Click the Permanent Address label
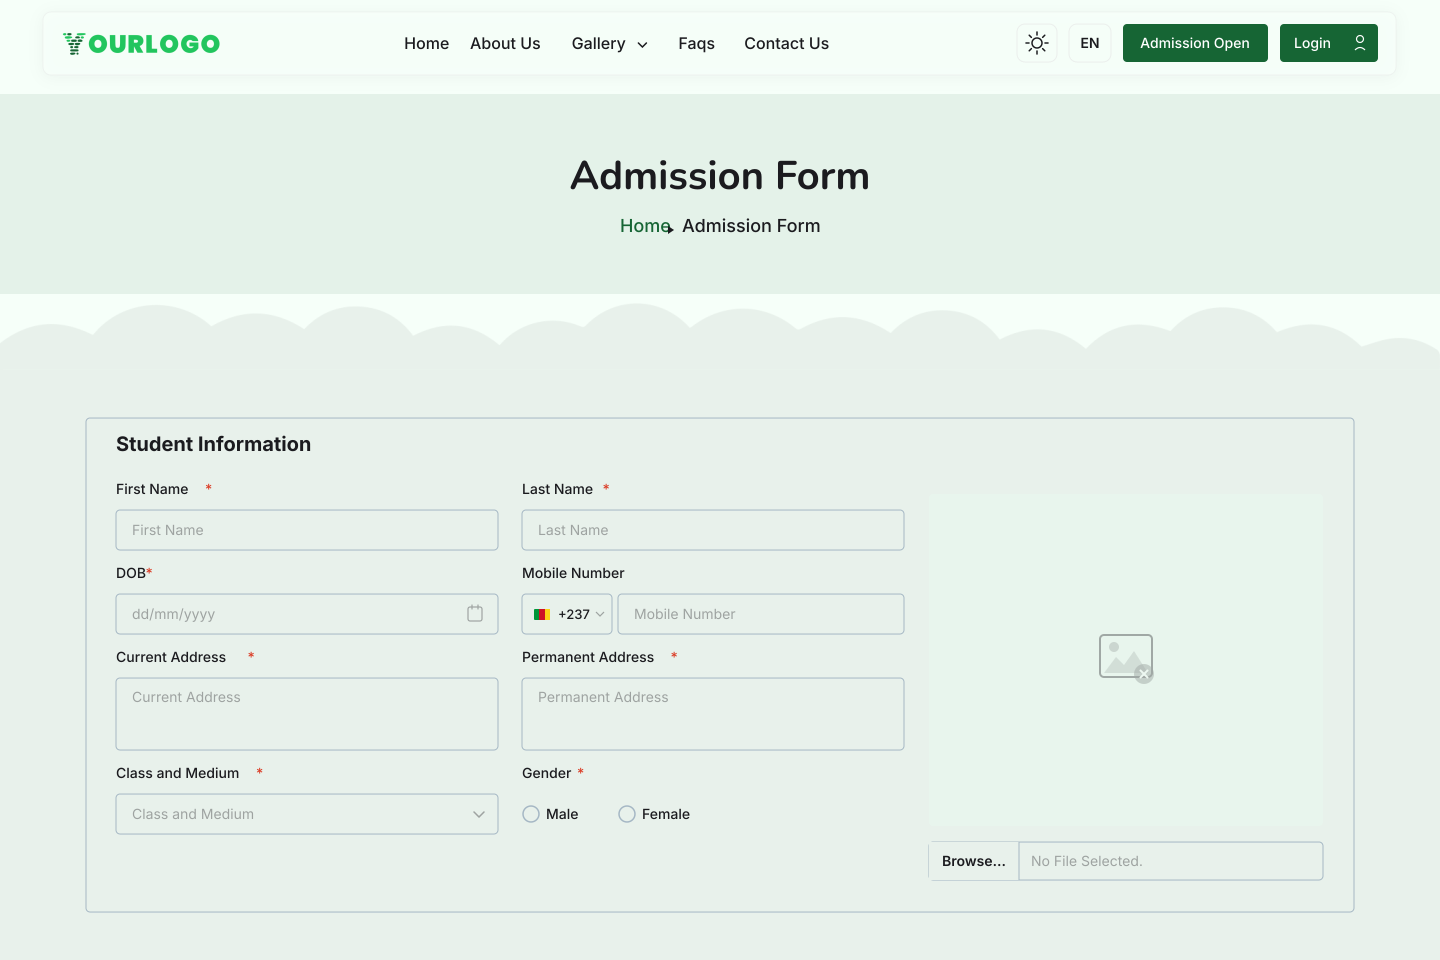 (x=588, y=657)
